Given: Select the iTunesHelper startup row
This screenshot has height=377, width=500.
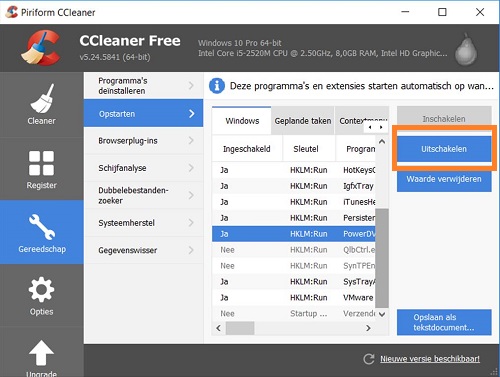Looking at the screenshot, I should pos(294,202).
